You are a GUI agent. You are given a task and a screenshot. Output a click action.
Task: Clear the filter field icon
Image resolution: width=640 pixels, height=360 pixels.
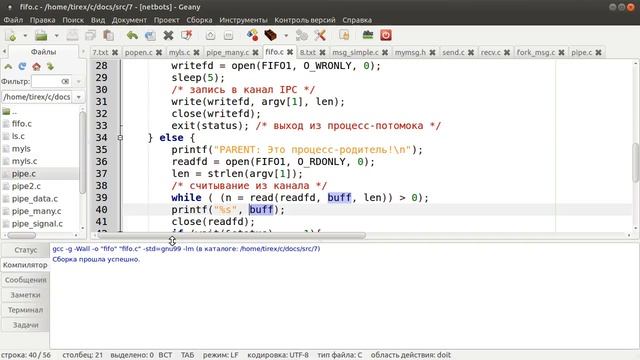pyautogui.click(x=65, y=81)
